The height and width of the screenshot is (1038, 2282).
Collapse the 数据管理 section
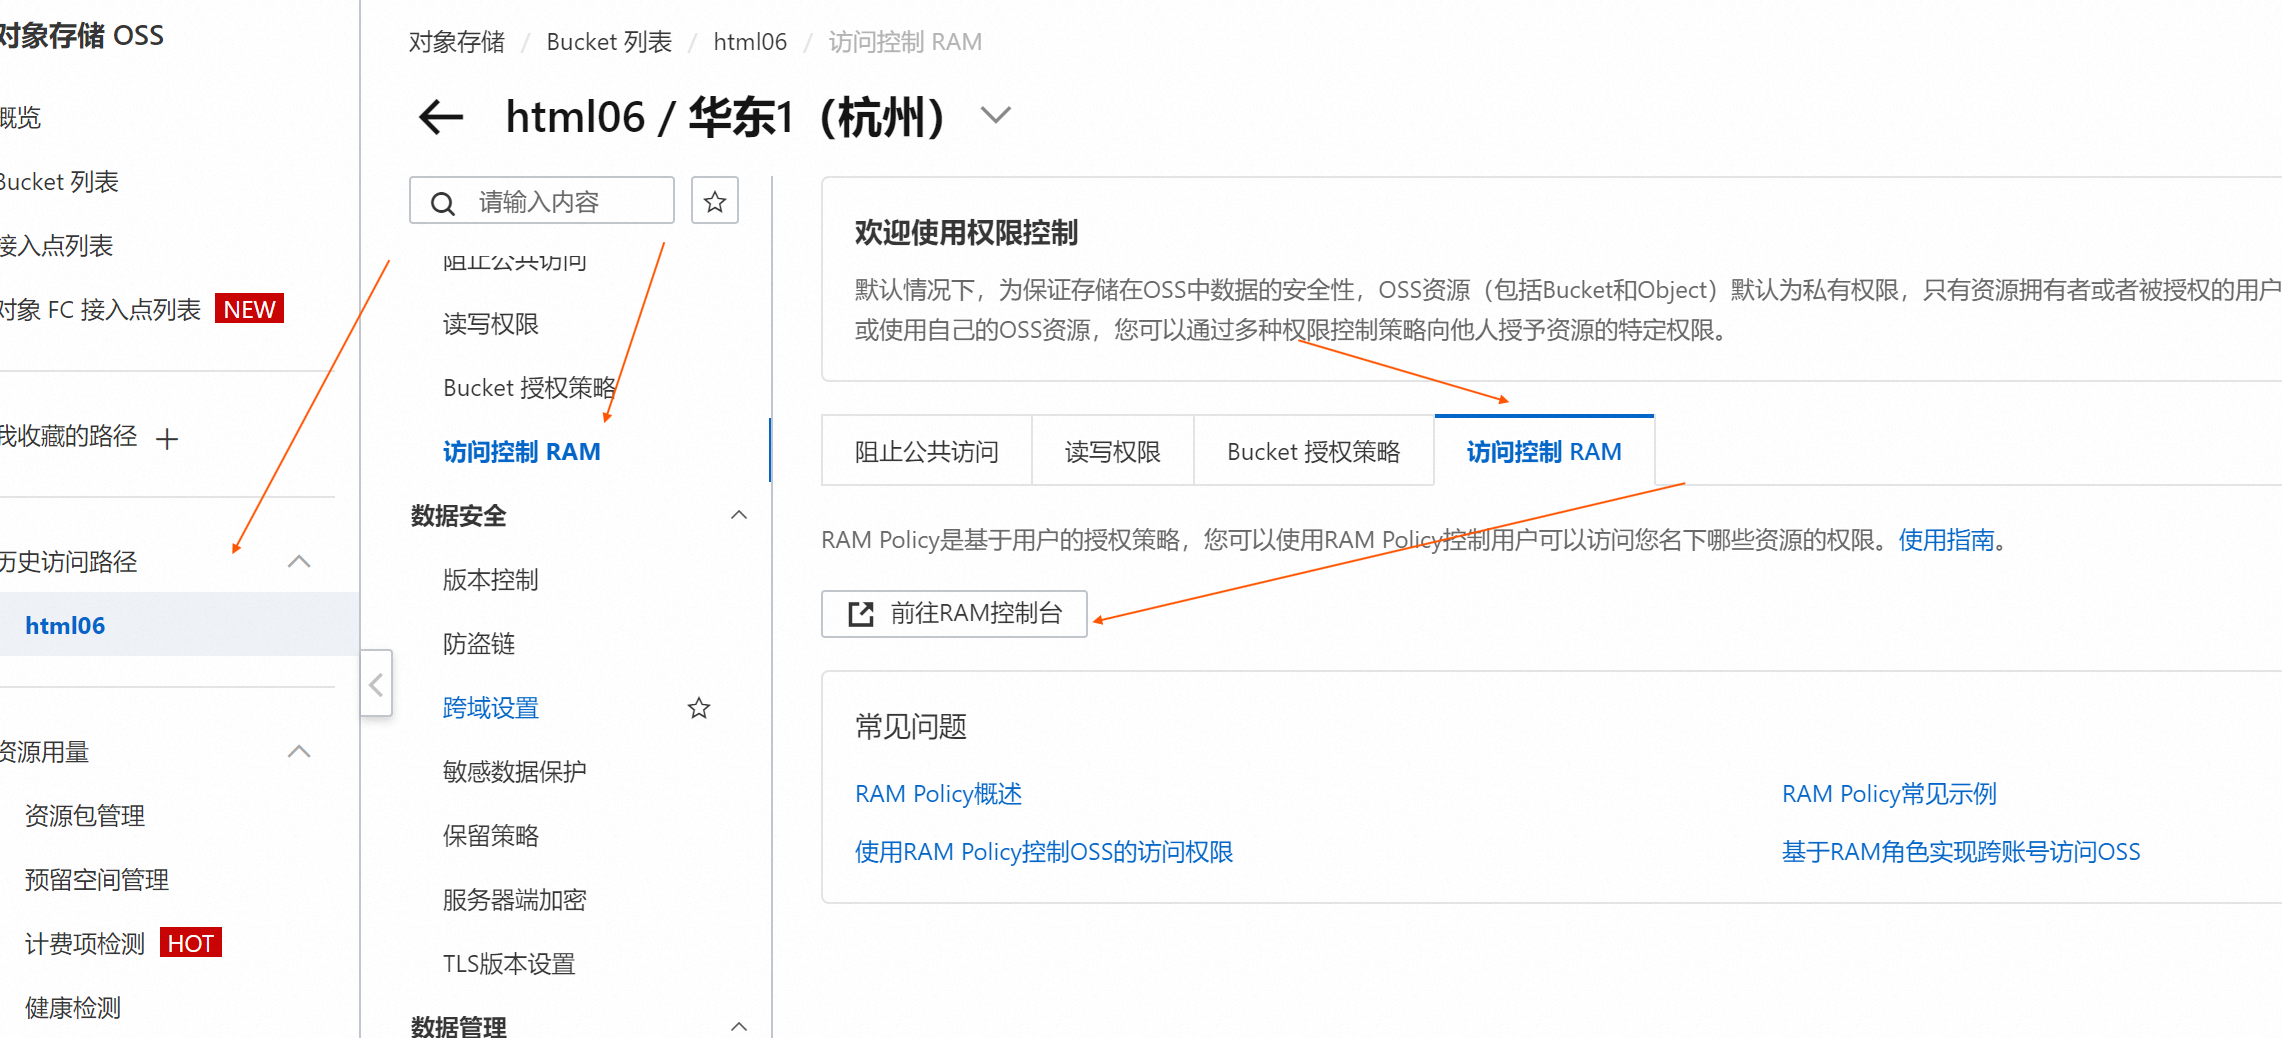tap(739, 1026)
